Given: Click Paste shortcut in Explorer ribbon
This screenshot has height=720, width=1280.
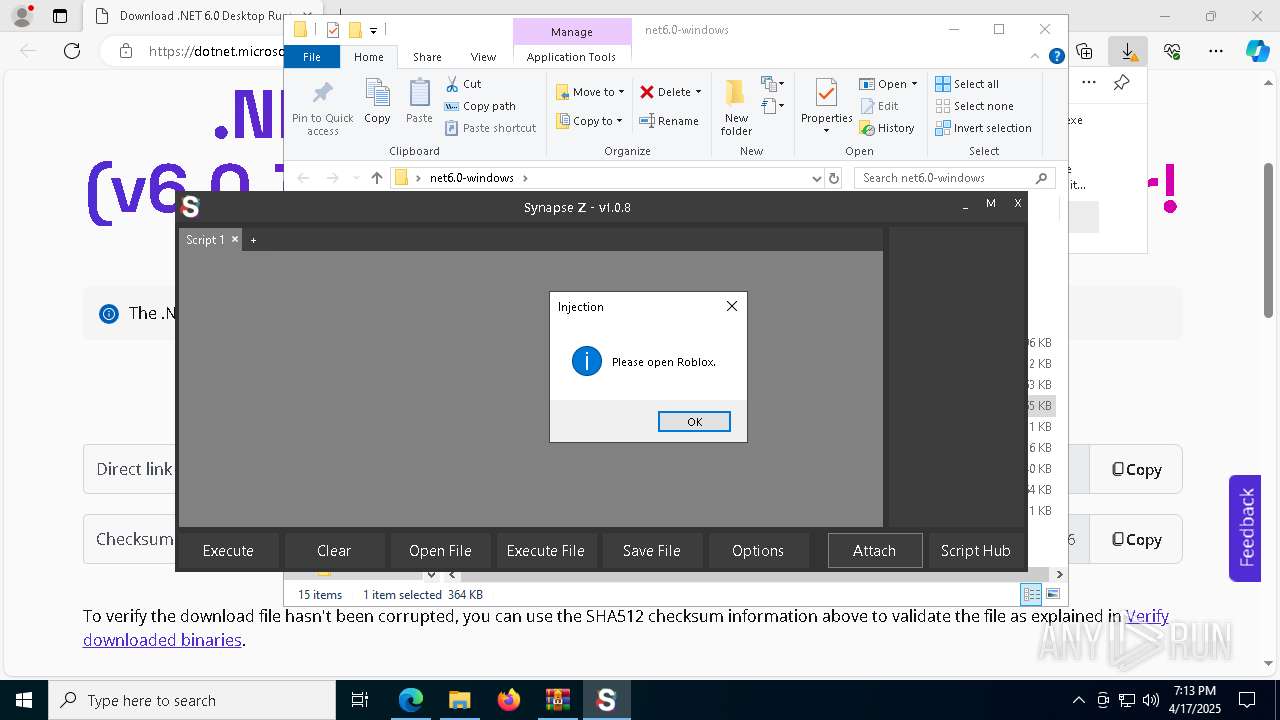Looking at the screenshot, I should [x=491, y=128].
